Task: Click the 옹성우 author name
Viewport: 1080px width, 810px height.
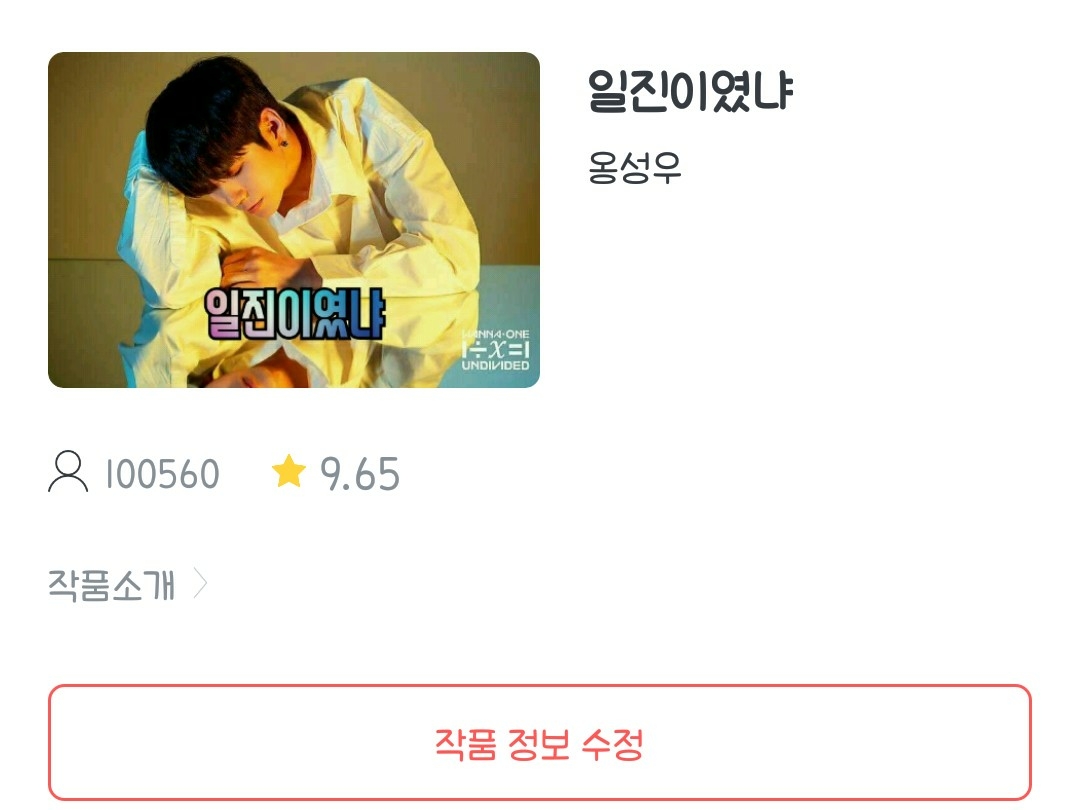Action: [x=634, y=167]
